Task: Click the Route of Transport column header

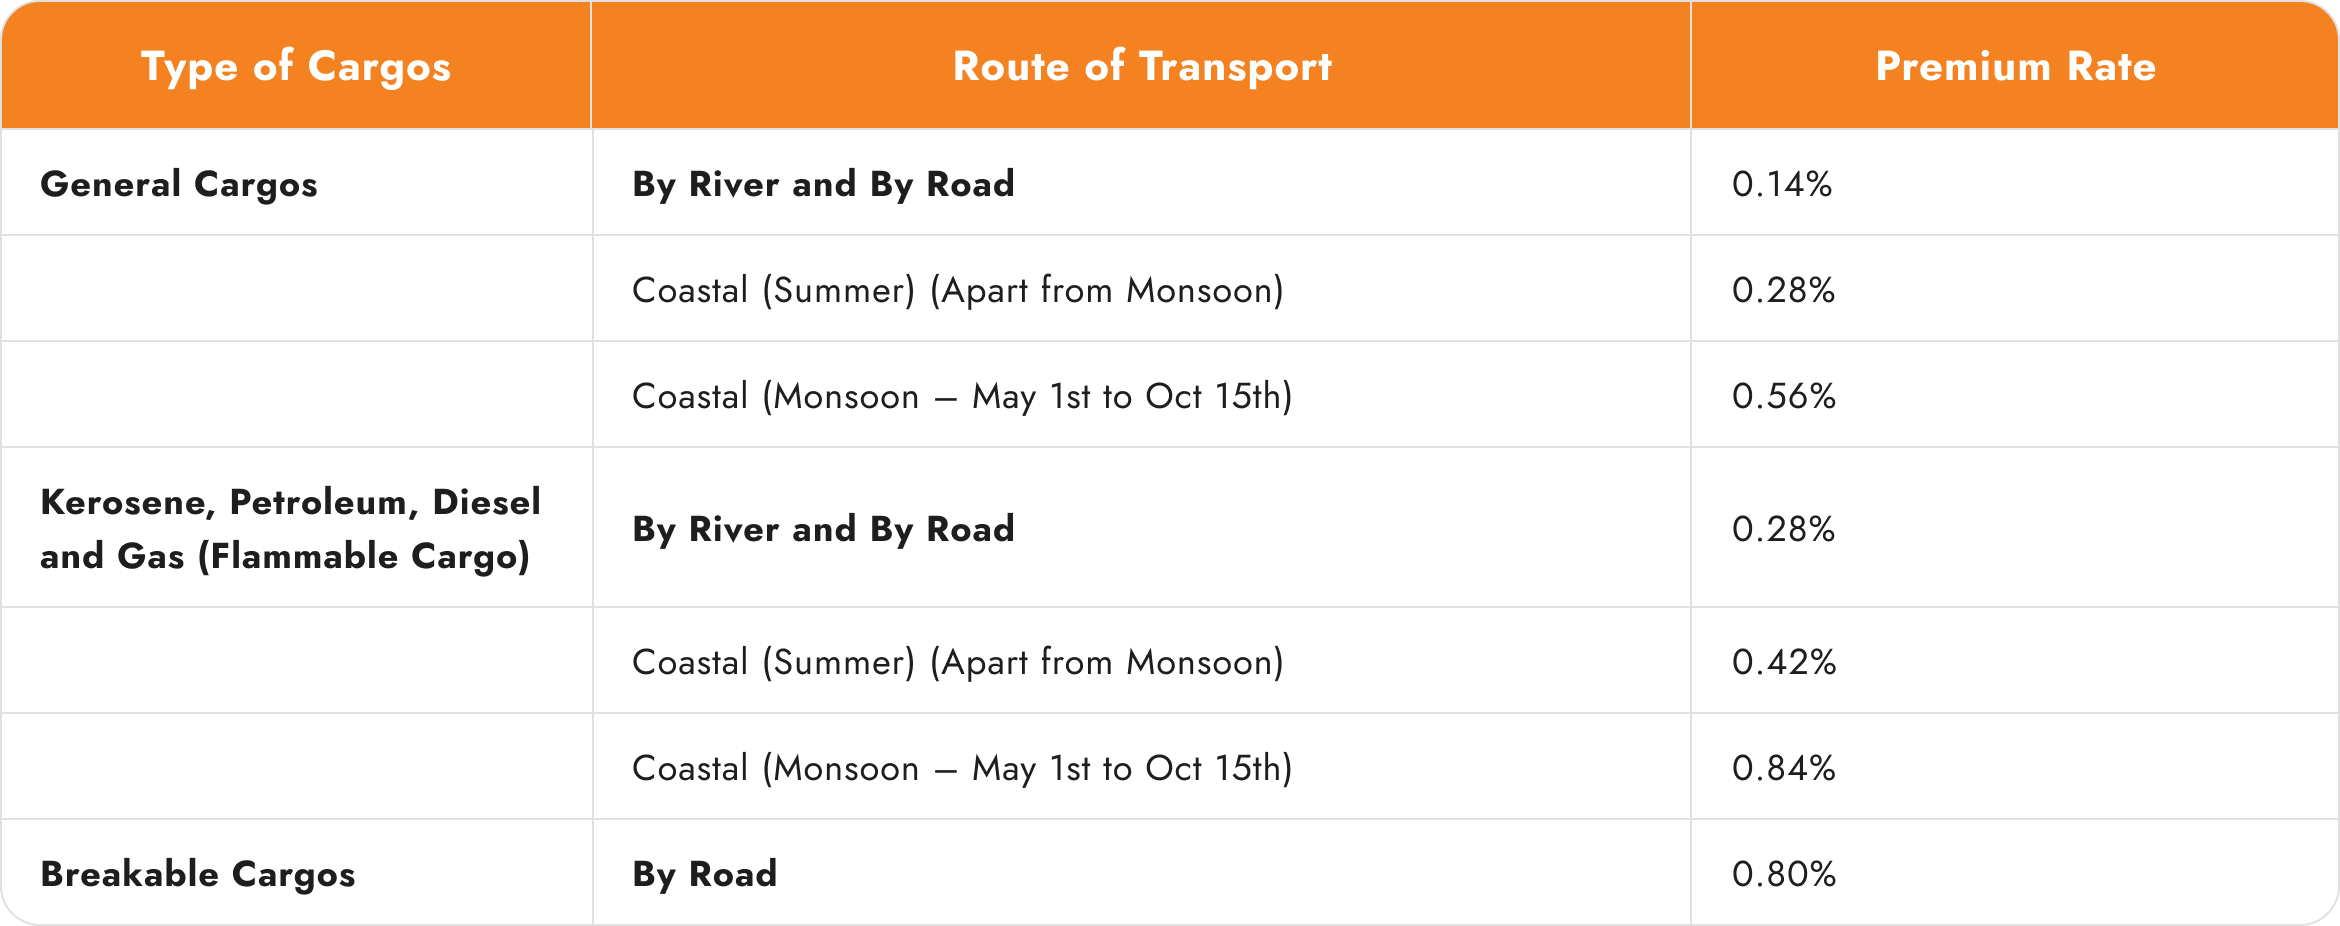Action: coord(1142,66)
